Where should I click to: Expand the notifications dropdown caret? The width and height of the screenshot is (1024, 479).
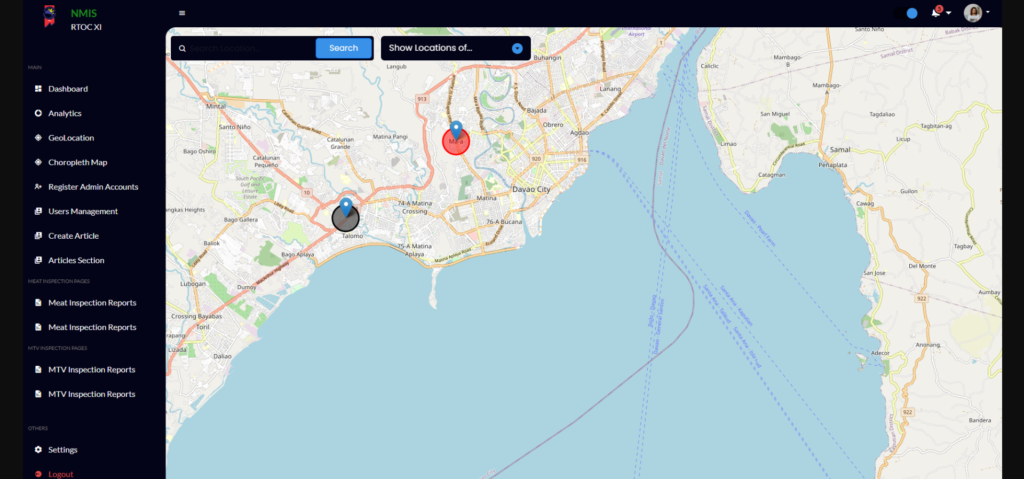coord(949,13)
